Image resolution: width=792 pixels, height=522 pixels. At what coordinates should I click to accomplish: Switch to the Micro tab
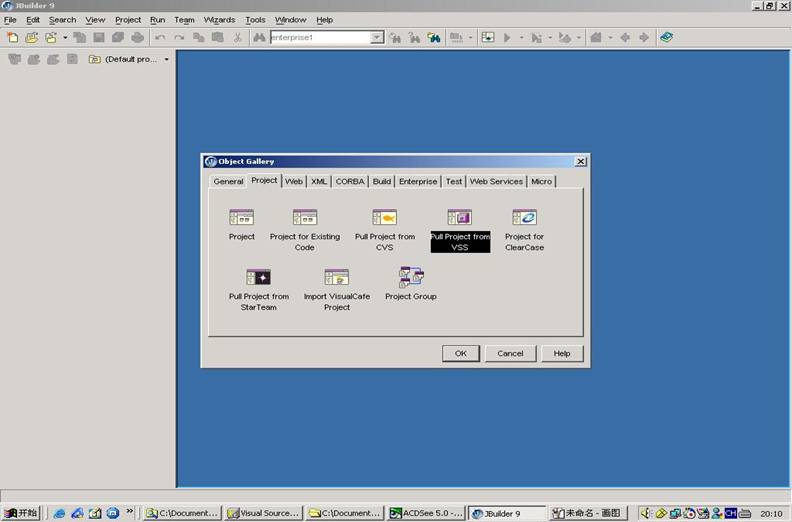tap(541, 181)
